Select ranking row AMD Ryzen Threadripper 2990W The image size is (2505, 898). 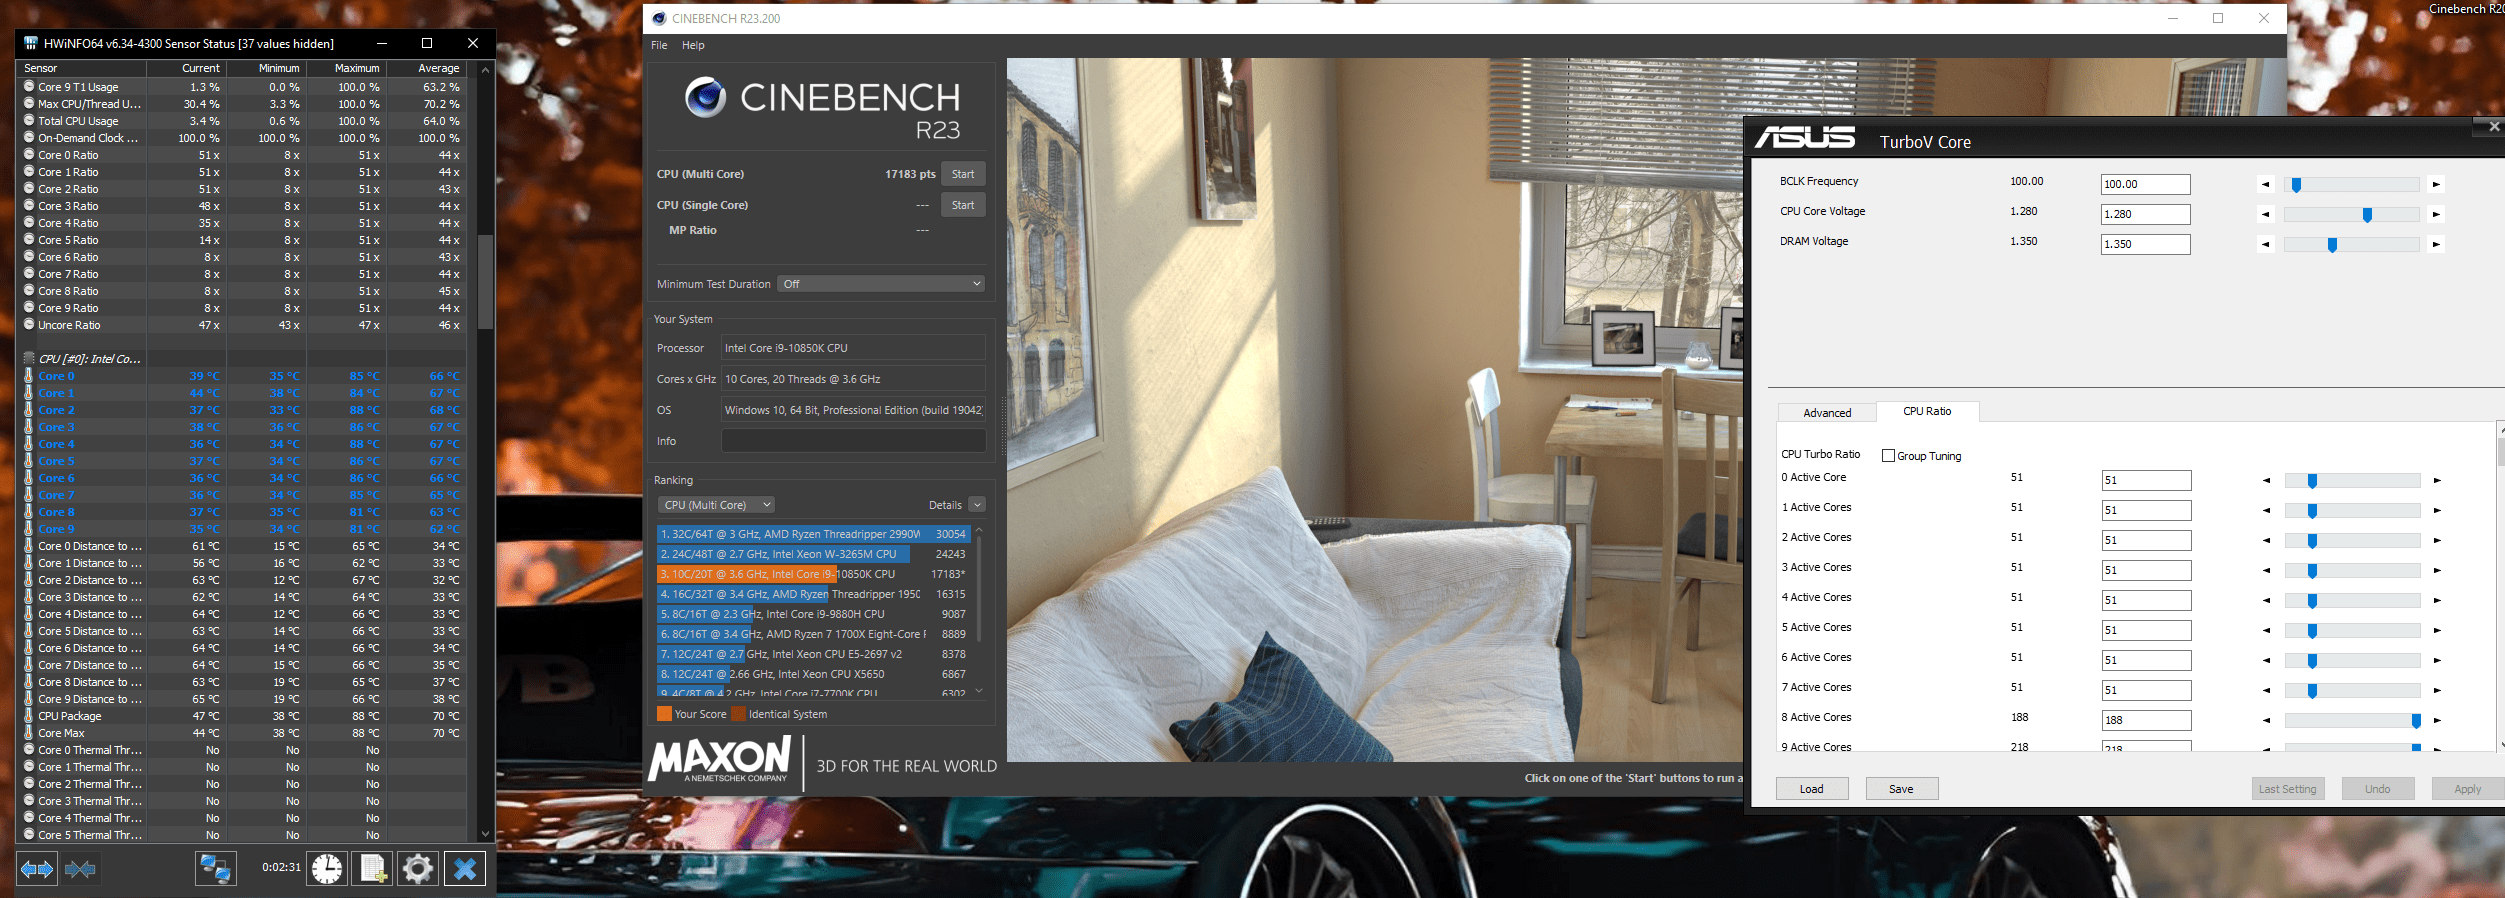click(x=813, y=534)
